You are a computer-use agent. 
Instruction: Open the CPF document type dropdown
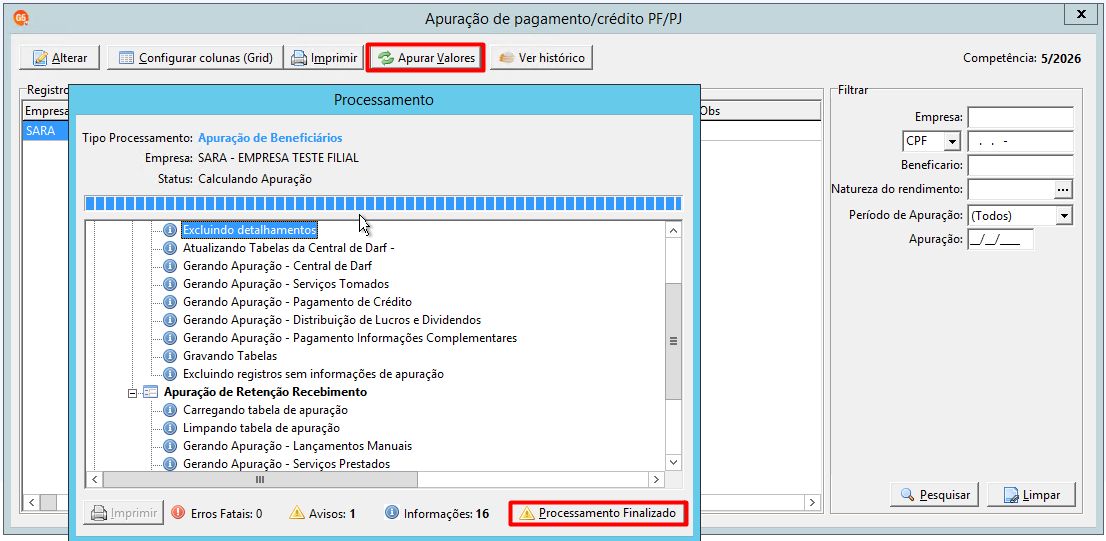(952, 142)
